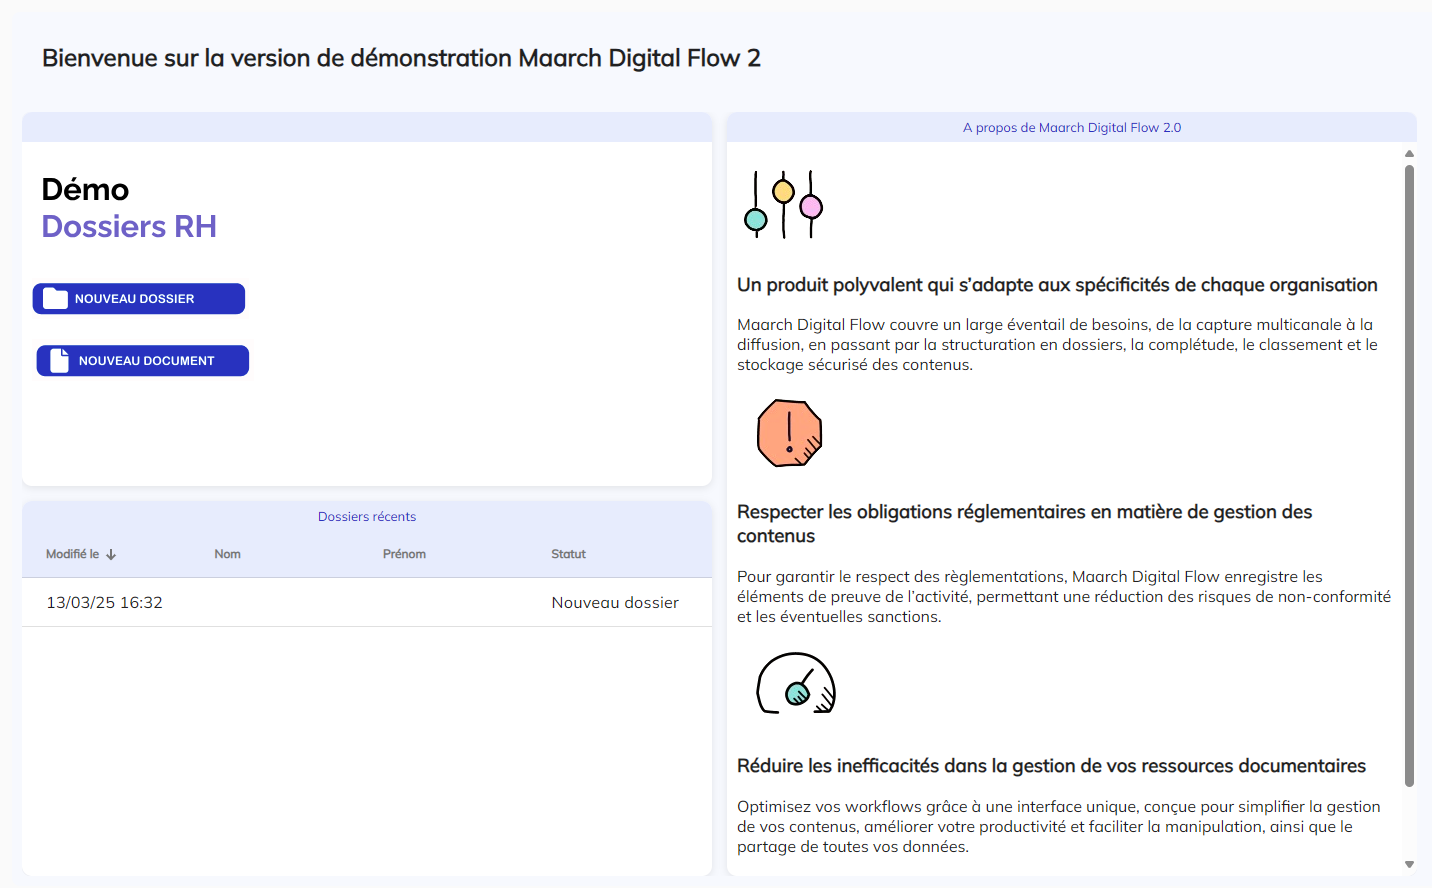Viewport: 1432px width, 888px height.
Task: Create a new folder with NOUVEAU DOSSIER
Action: click(139, 299)
